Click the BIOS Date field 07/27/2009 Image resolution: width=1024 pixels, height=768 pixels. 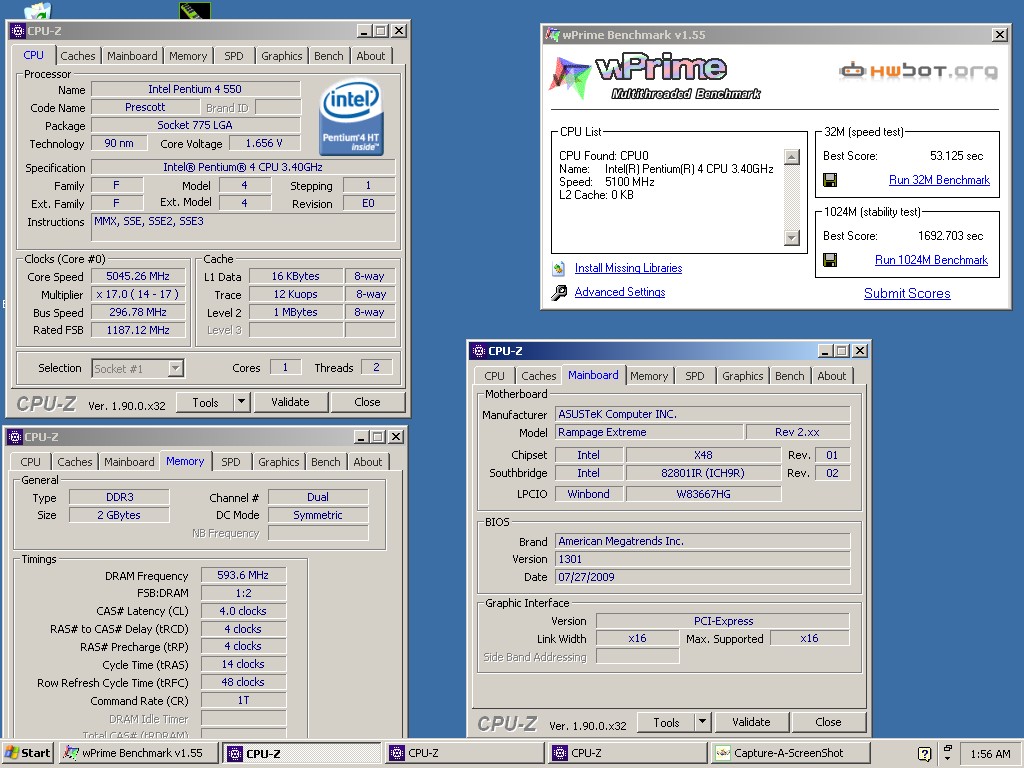pyautogui.click(x=703, y=577)
